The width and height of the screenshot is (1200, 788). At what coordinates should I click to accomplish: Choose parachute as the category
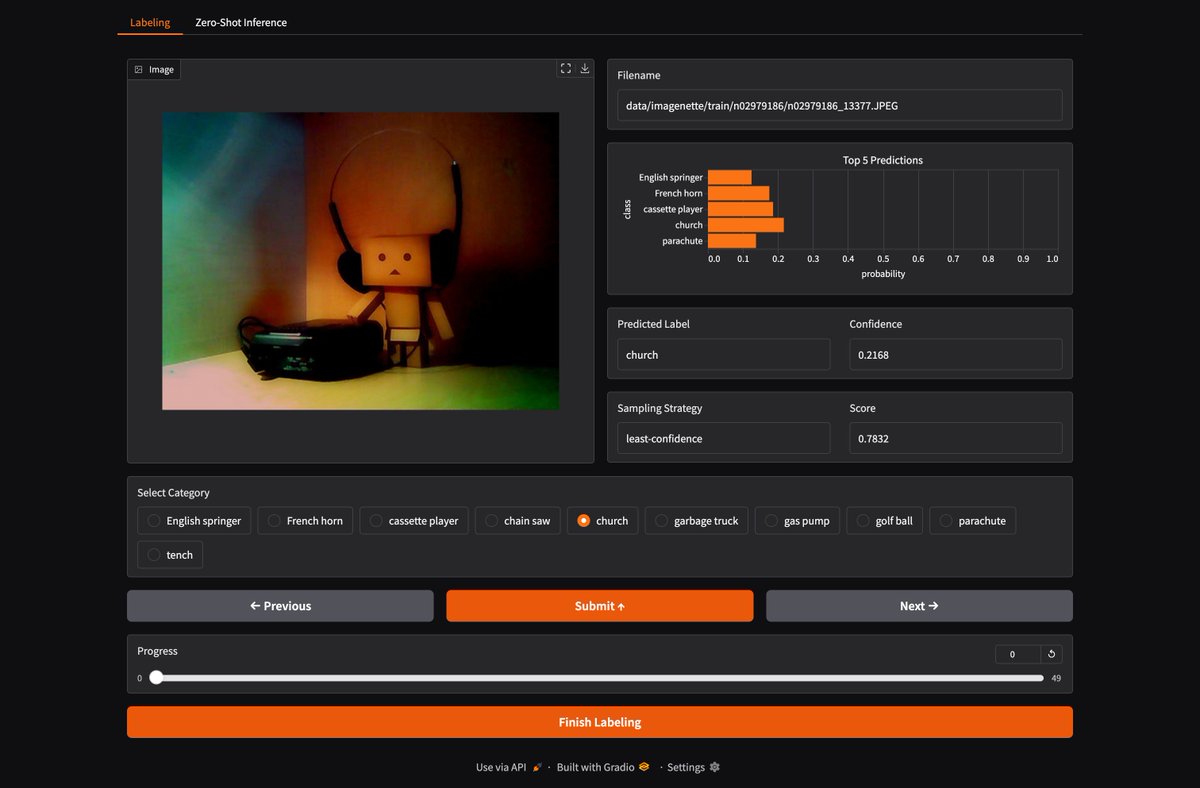pos(972,521)
